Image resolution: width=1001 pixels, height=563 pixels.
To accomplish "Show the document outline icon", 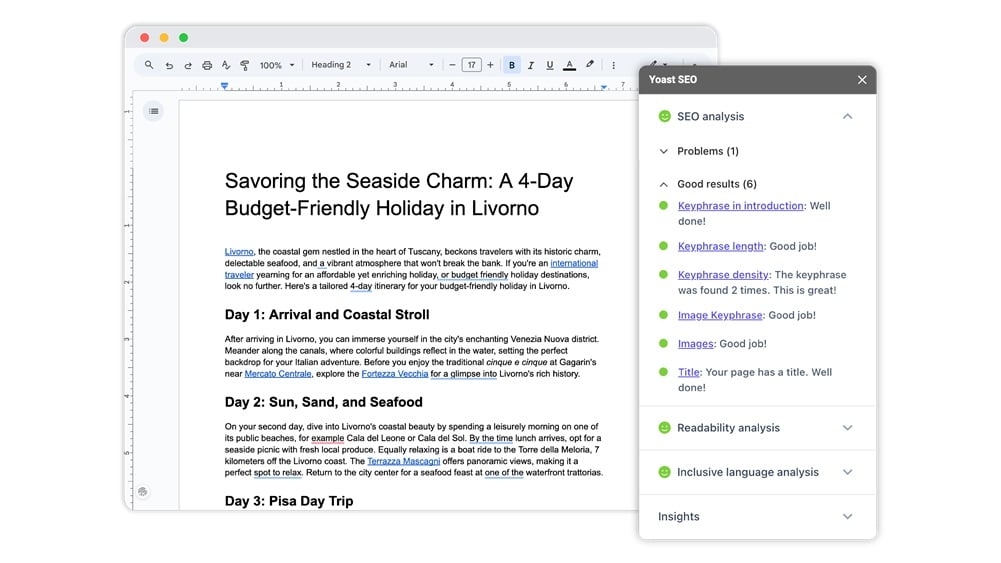I will click(x=153, y=111).
